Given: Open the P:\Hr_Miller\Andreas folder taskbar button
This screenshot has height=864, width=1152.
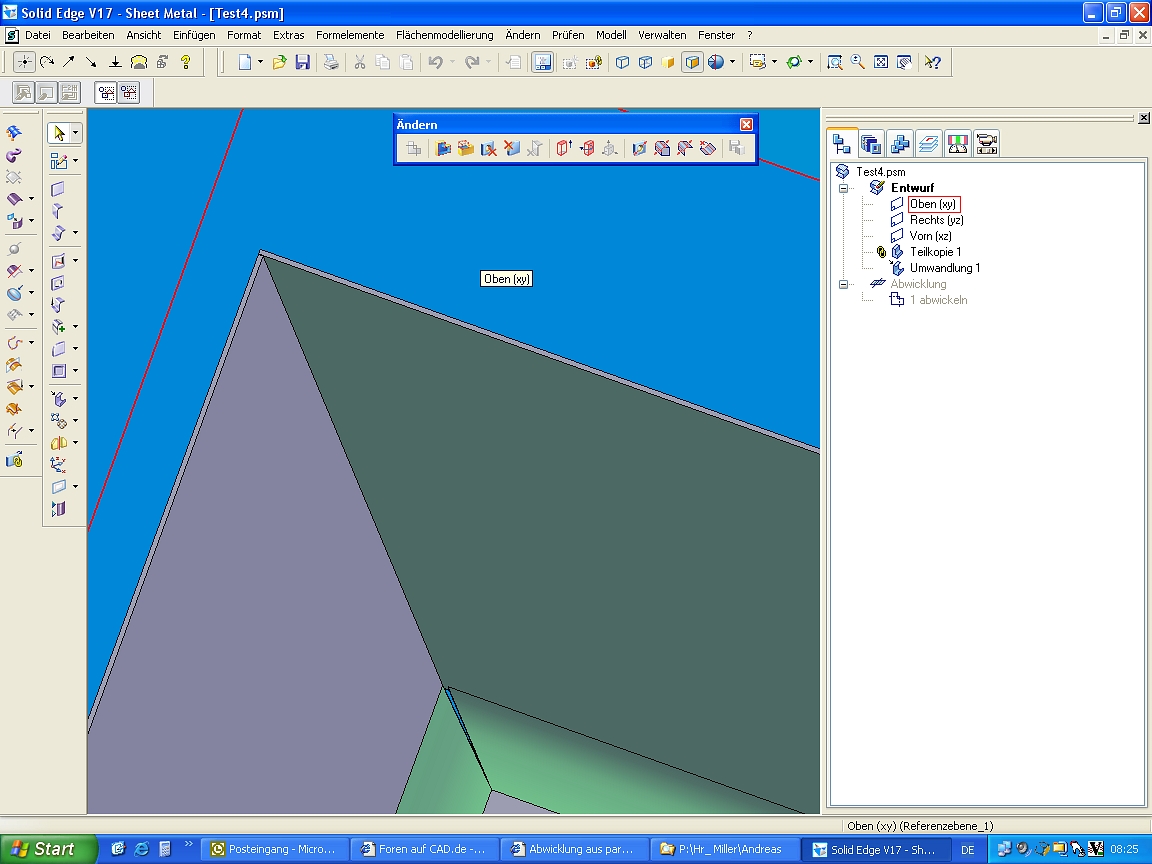Looking at the screenshot, I should pyautogui.click(x=726, y=849).
